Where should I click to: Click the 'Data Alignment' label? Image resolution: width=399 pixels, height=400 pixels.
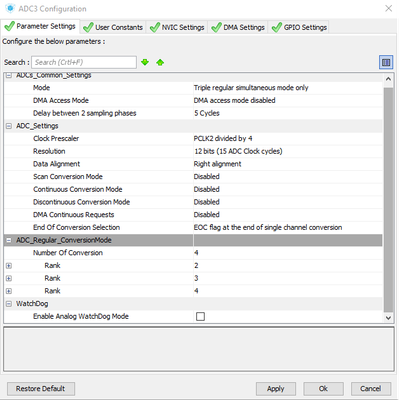[56, 164]
